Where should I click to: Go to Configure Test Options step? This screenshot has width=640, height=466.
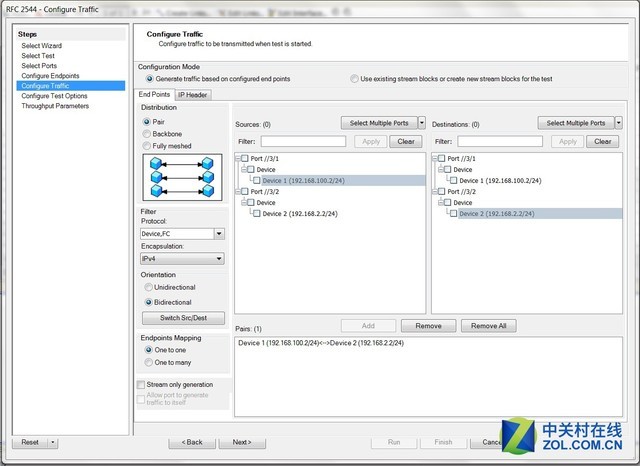pos(54,96)
